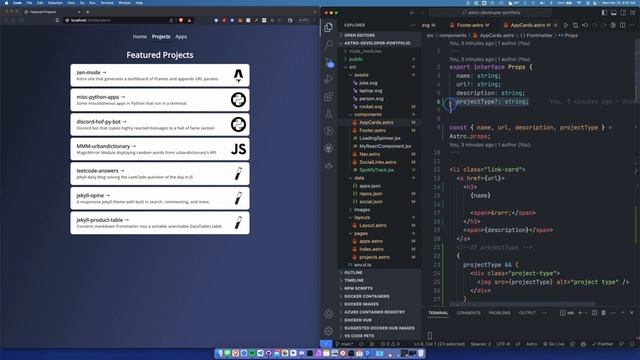The height and width of the screenshot is (360, 640).
Task: Open the Apple menu
Action: click(6, 3)
